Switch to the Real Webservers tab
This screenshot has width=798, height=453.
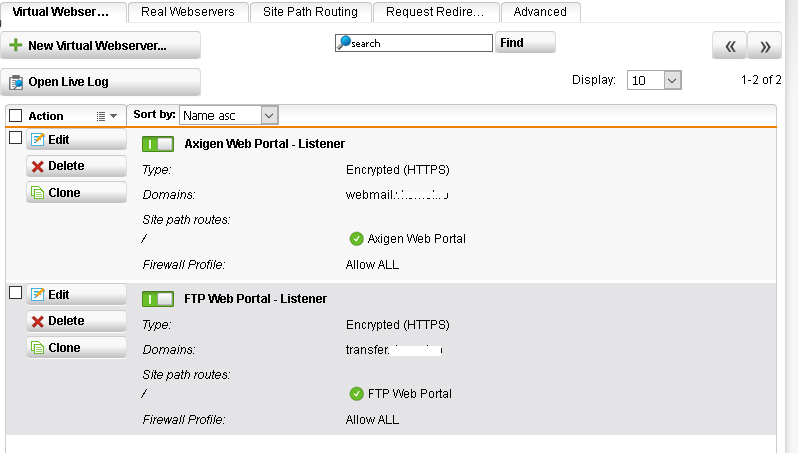[188, 12]
